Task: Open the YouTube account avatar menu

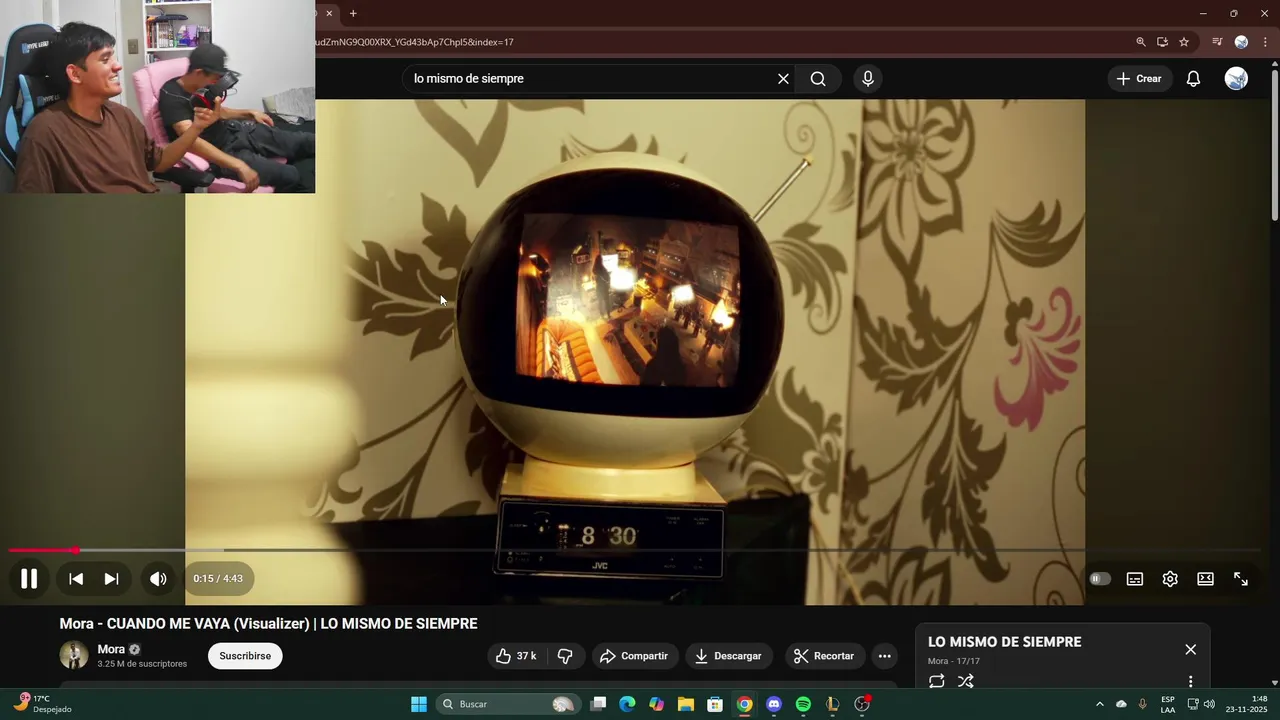Action: click(1236, 79)
